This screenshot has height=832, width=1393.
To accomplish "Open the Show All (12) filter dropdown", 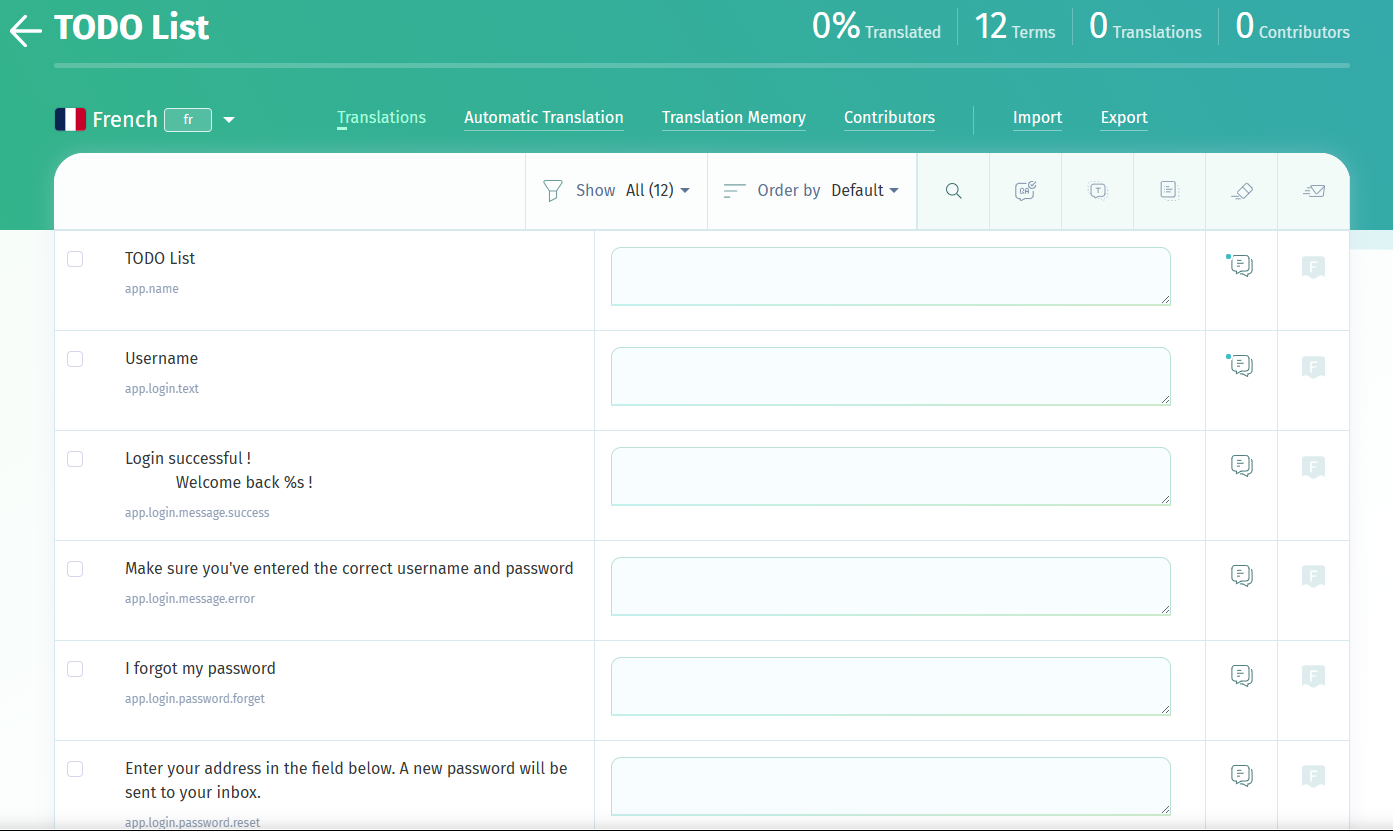I will (657, 191).
